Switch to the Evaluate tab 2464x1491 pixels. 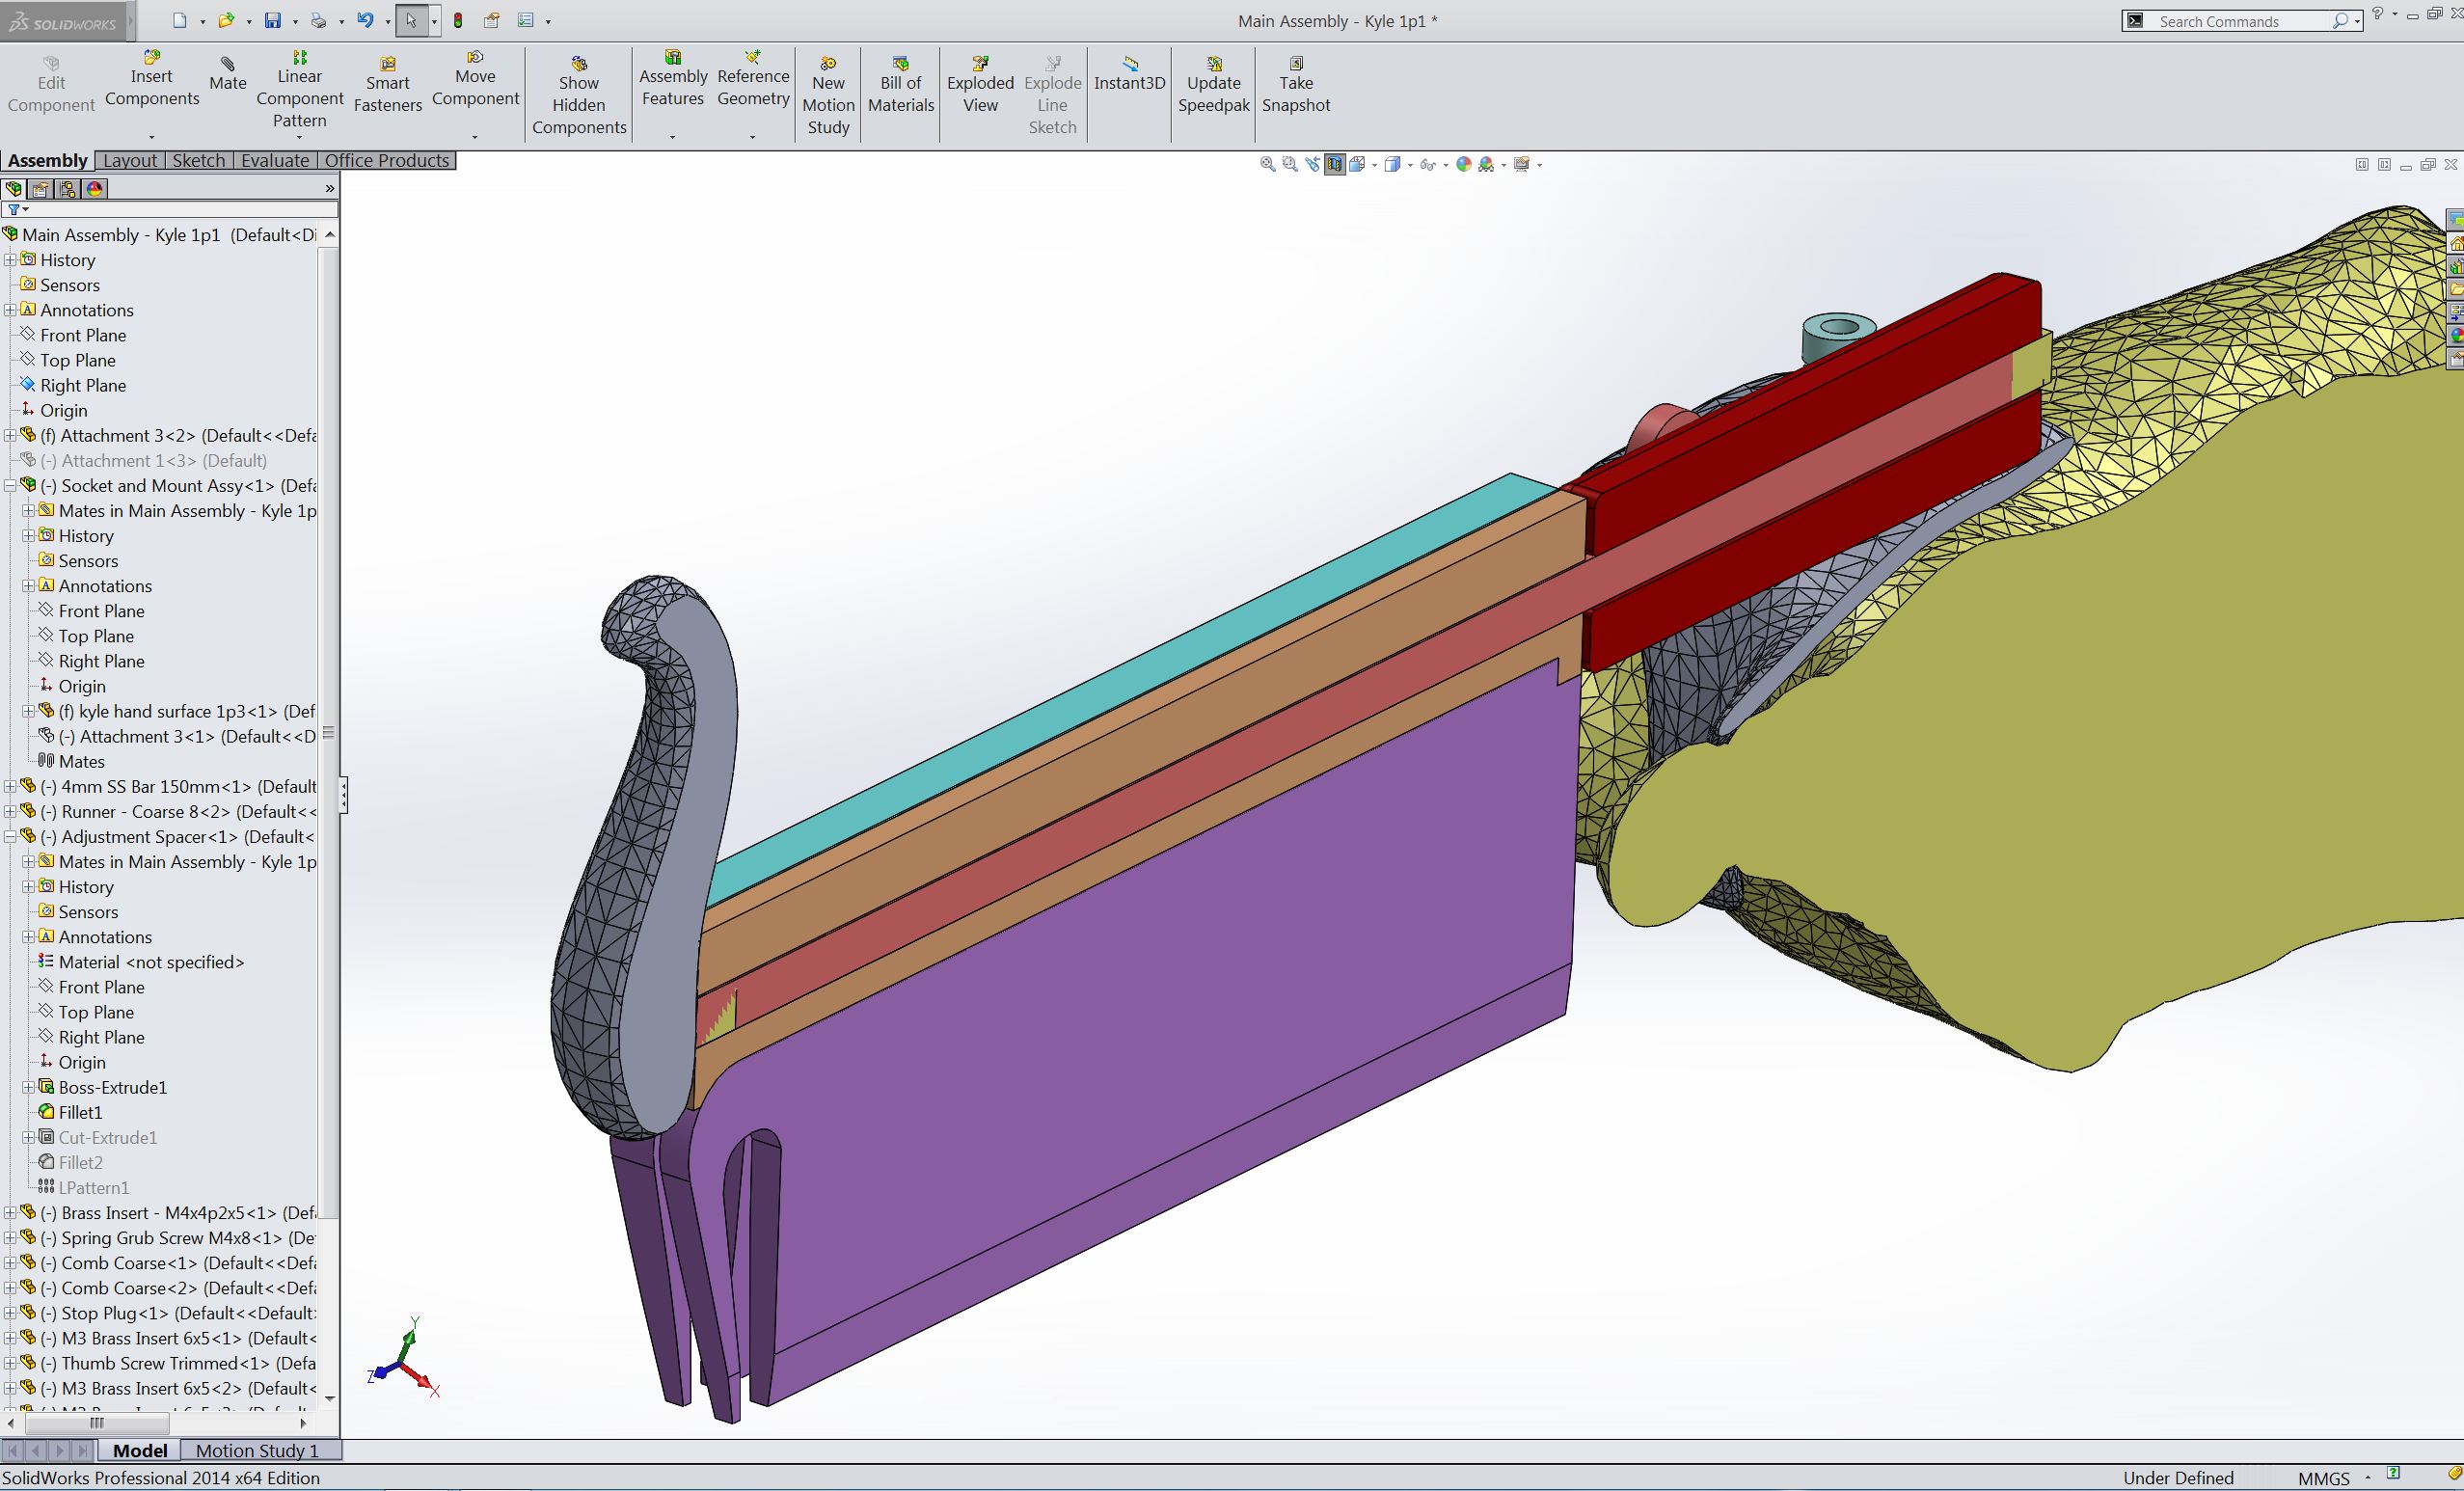[275, 161]
